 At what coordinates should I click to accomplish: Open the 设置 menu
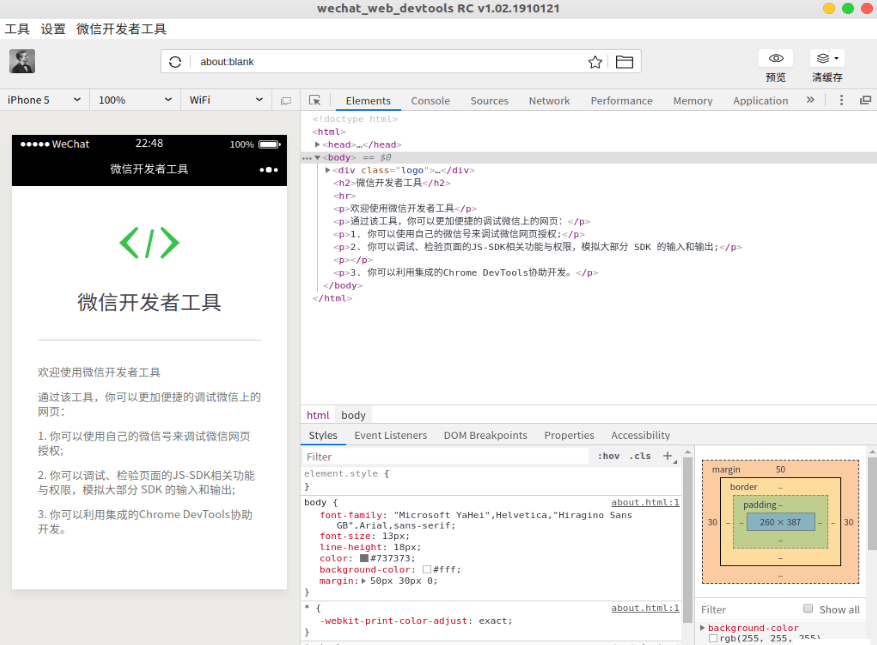[x=53, y=29]
